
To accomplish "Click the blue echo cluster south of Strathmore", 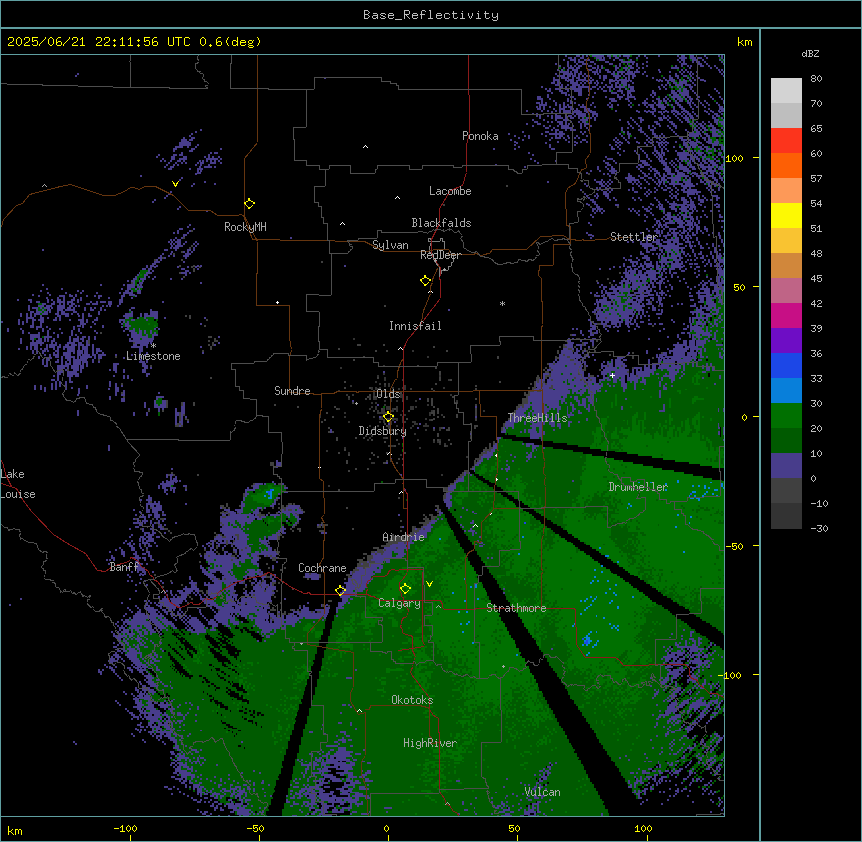I will click(x=588, y=640).
